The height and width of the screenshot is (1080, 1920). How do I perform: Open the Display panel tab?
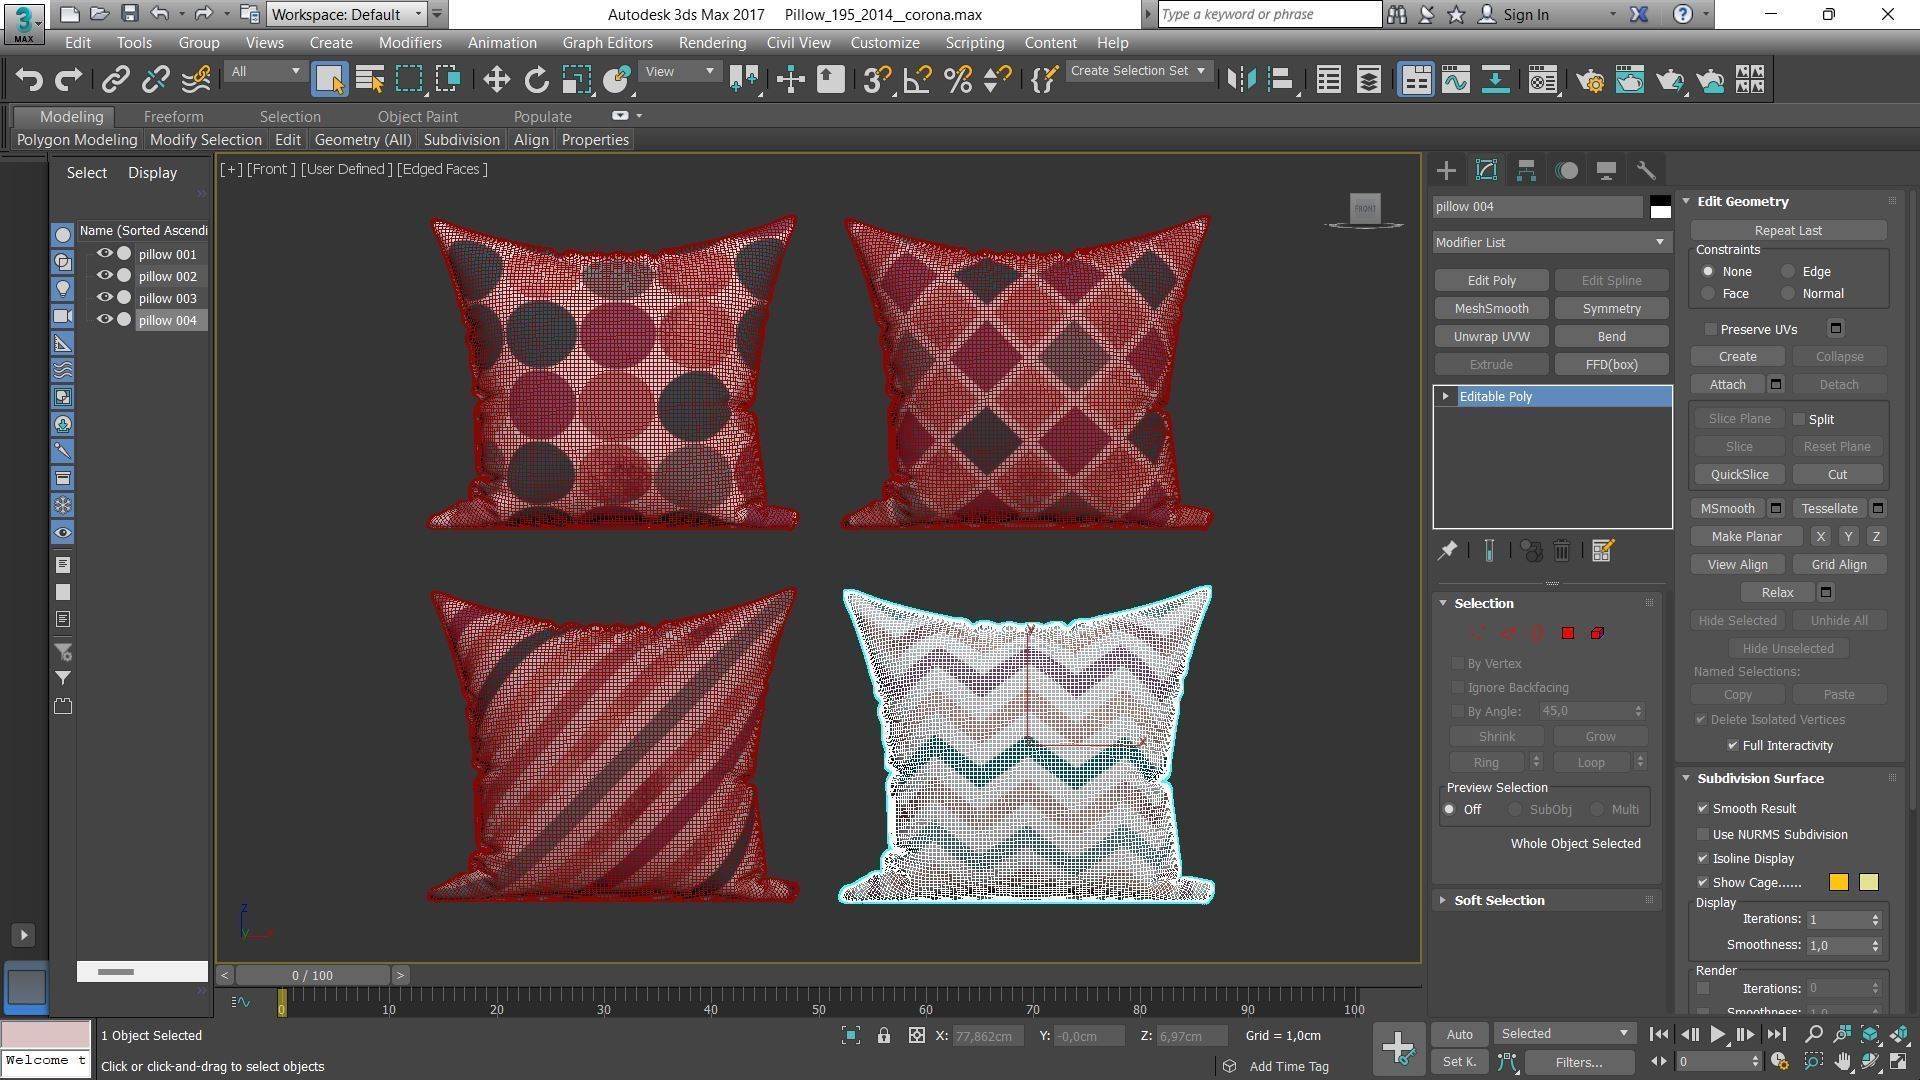point(1606,170)
